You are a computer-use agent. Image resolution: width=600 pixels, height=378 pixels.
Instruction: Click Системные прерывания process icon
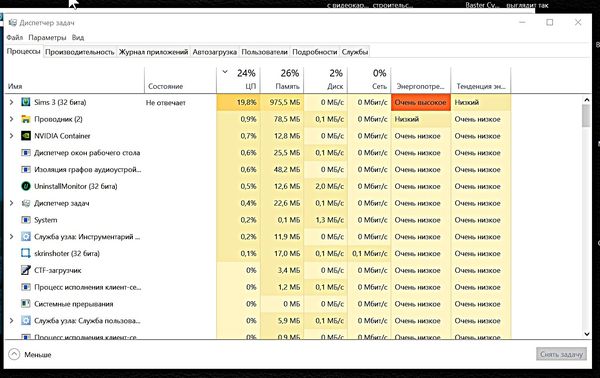26,304
